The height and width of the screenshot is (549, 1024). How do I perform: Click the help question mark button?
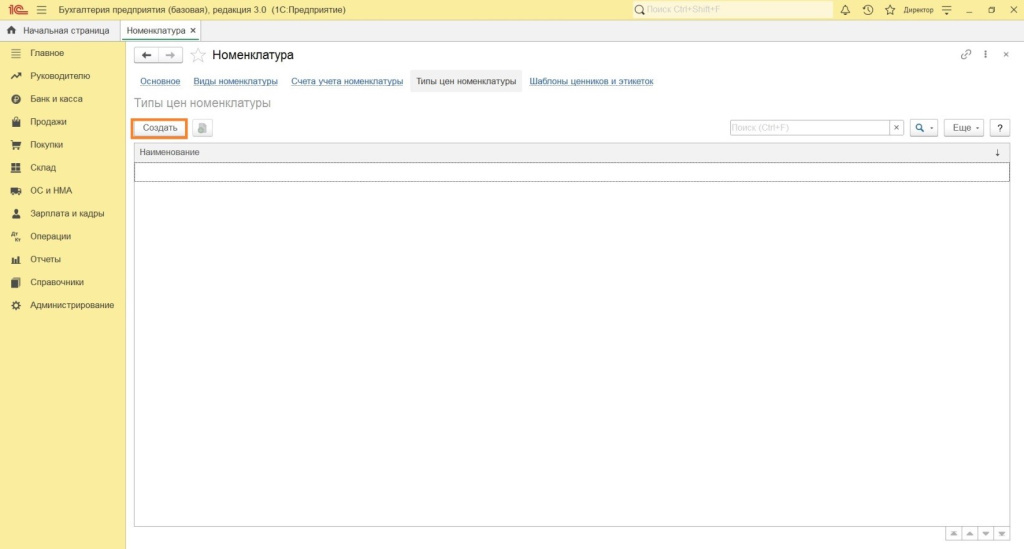coord(999,128)
